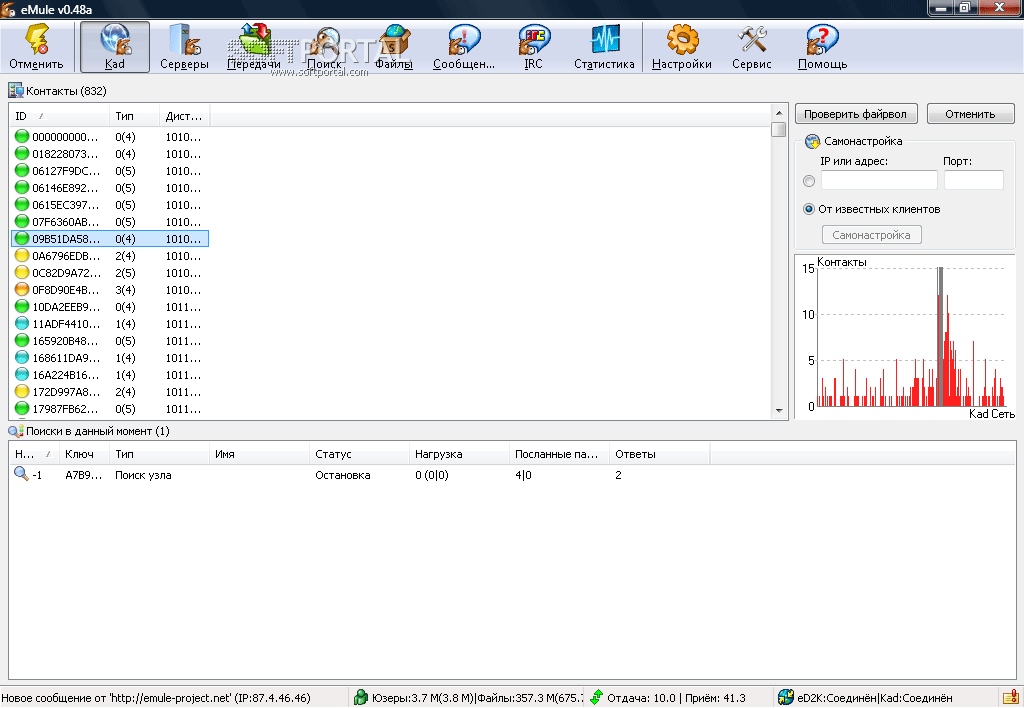
Task: Click the users icon in status bar
Action: [x=361, y=698]
